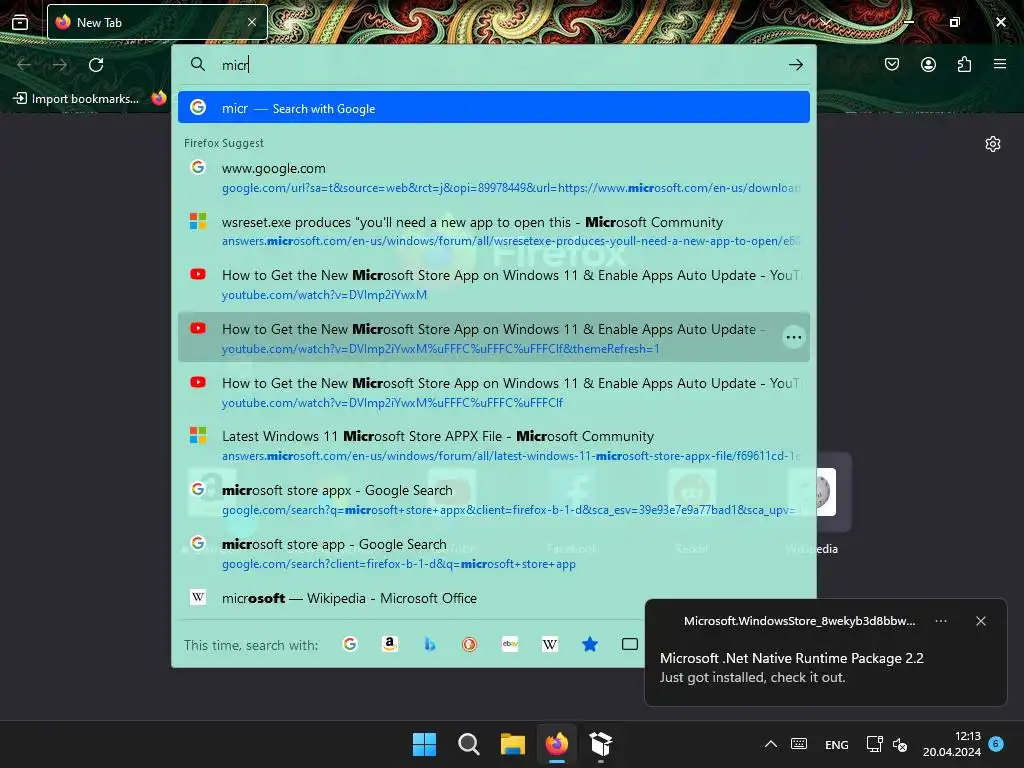Open notification settings ellipsis on toast
This screenshot has width=1024, height=768.
pos(941,621)
